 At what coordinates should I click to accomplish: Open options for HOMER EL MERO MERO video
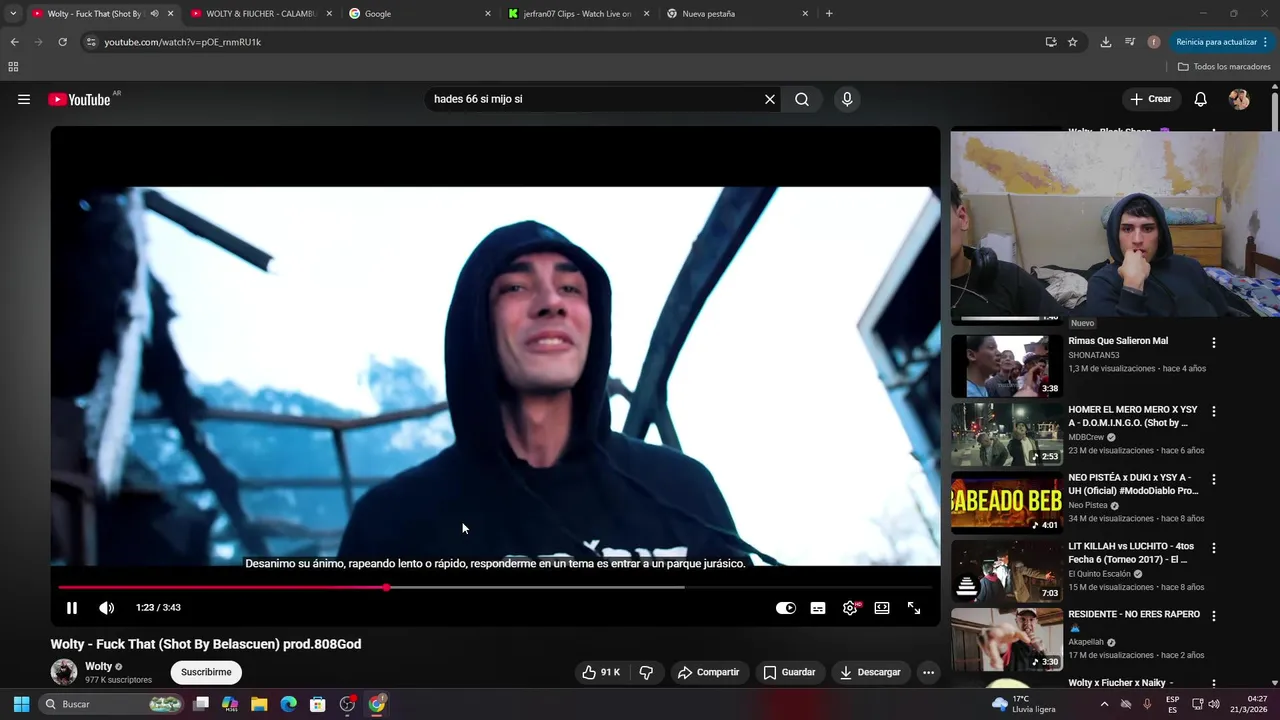1214,411
